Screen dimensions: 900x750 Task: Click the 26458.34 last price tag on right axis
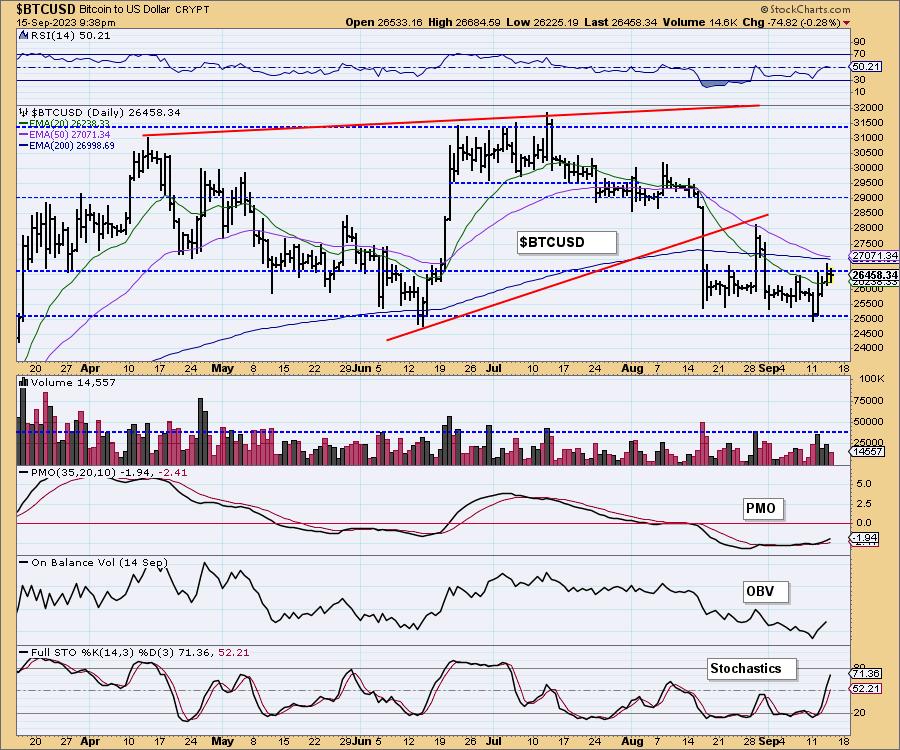(x=873, y=275)
